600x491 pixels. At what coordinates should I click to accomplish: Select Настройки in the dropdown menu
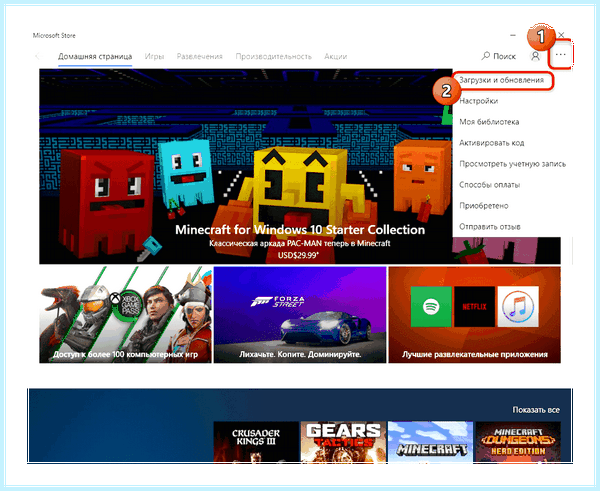(x=479, y=101)
